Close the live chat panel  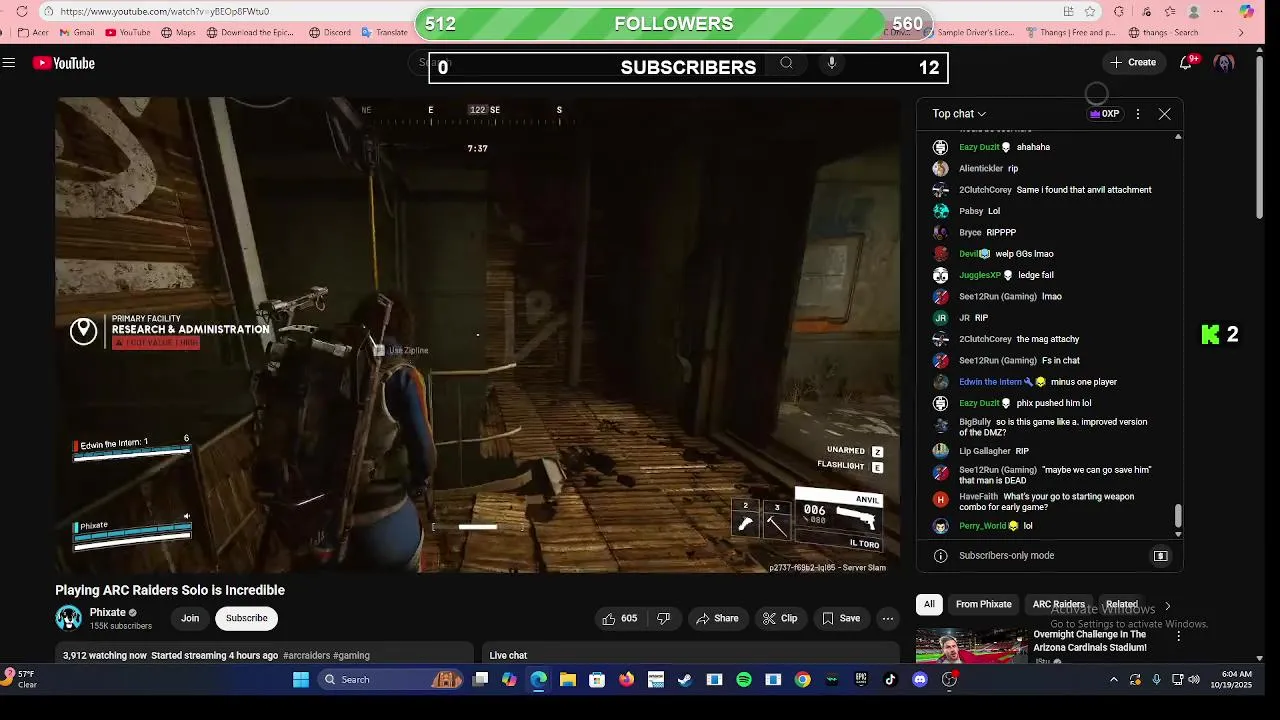1164,114
